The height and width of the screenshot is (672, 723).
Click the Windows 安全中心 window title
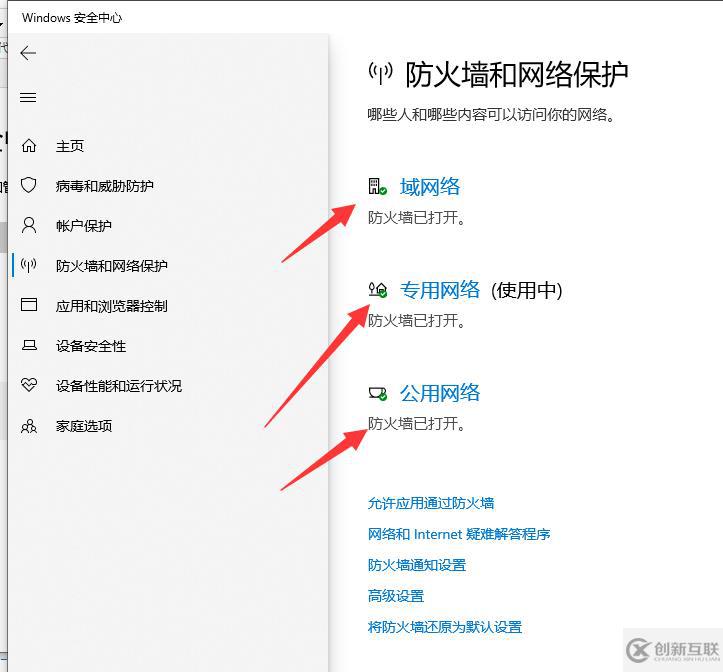tap(72, 18)
